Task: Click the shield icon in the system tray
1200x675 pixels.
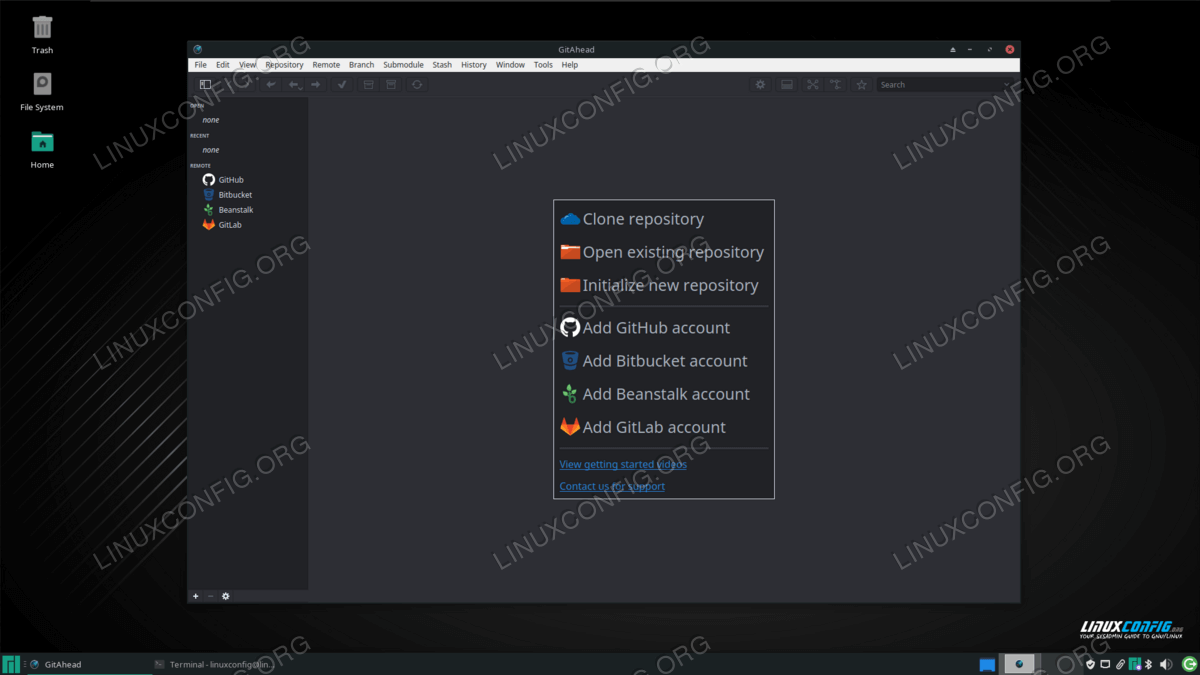Action: (x=1090, y=664)
